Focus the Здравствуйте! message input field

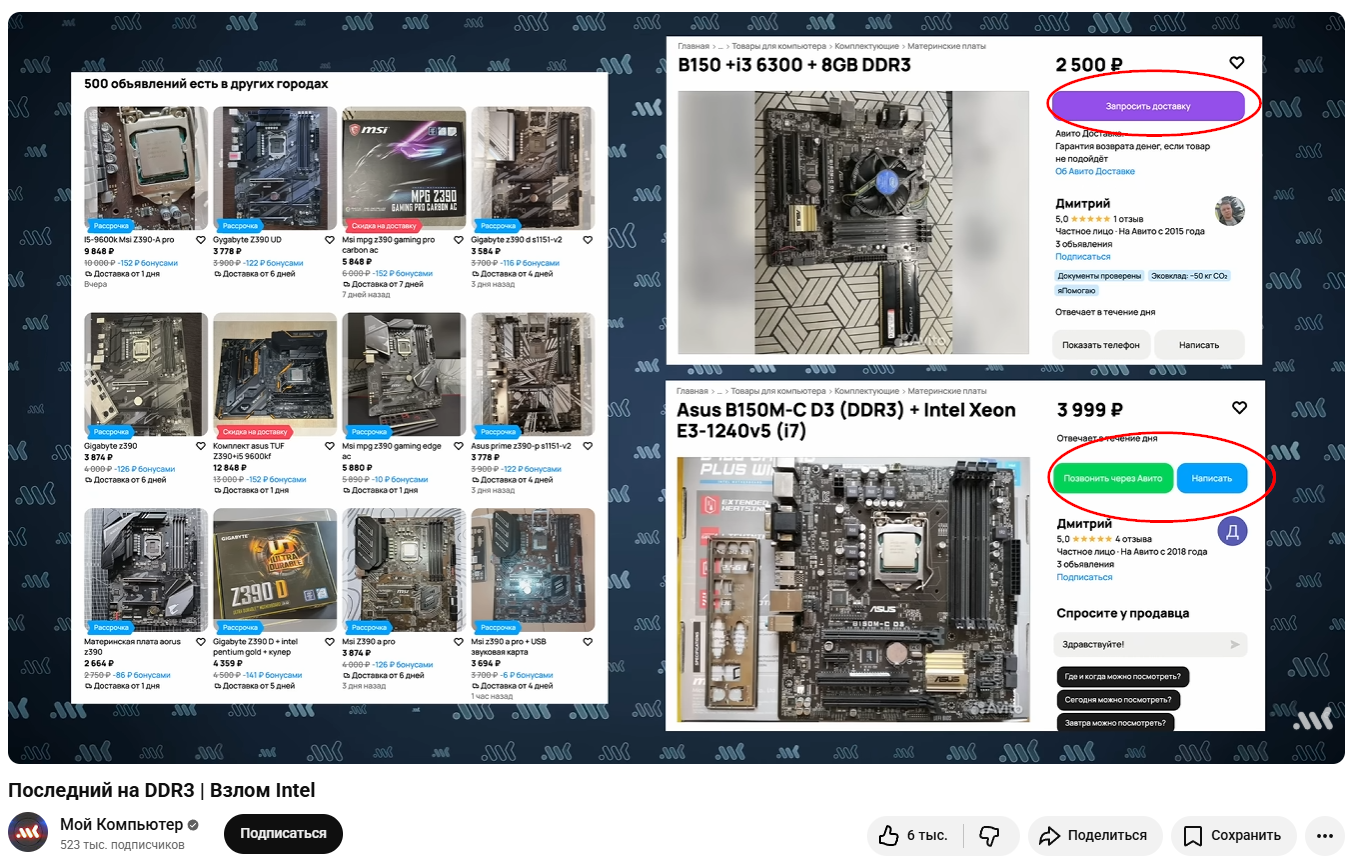point(1151,644)
